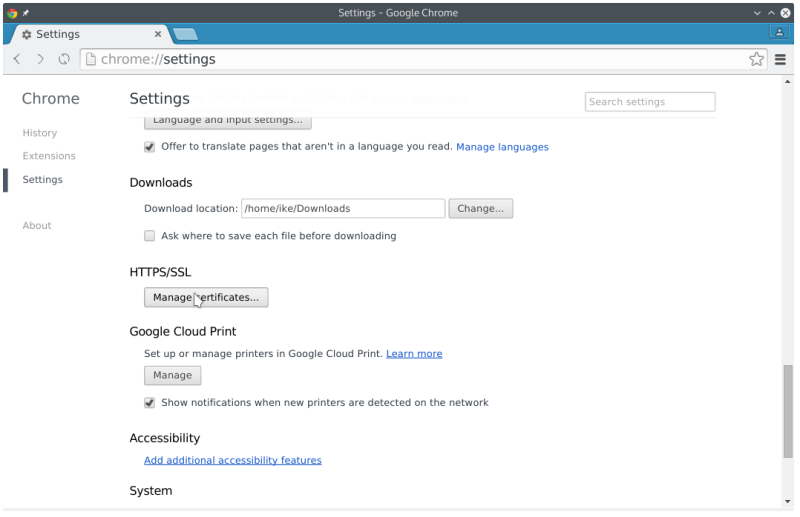
Task: Open the Manage languages link
Action: [x=502, y=147]
